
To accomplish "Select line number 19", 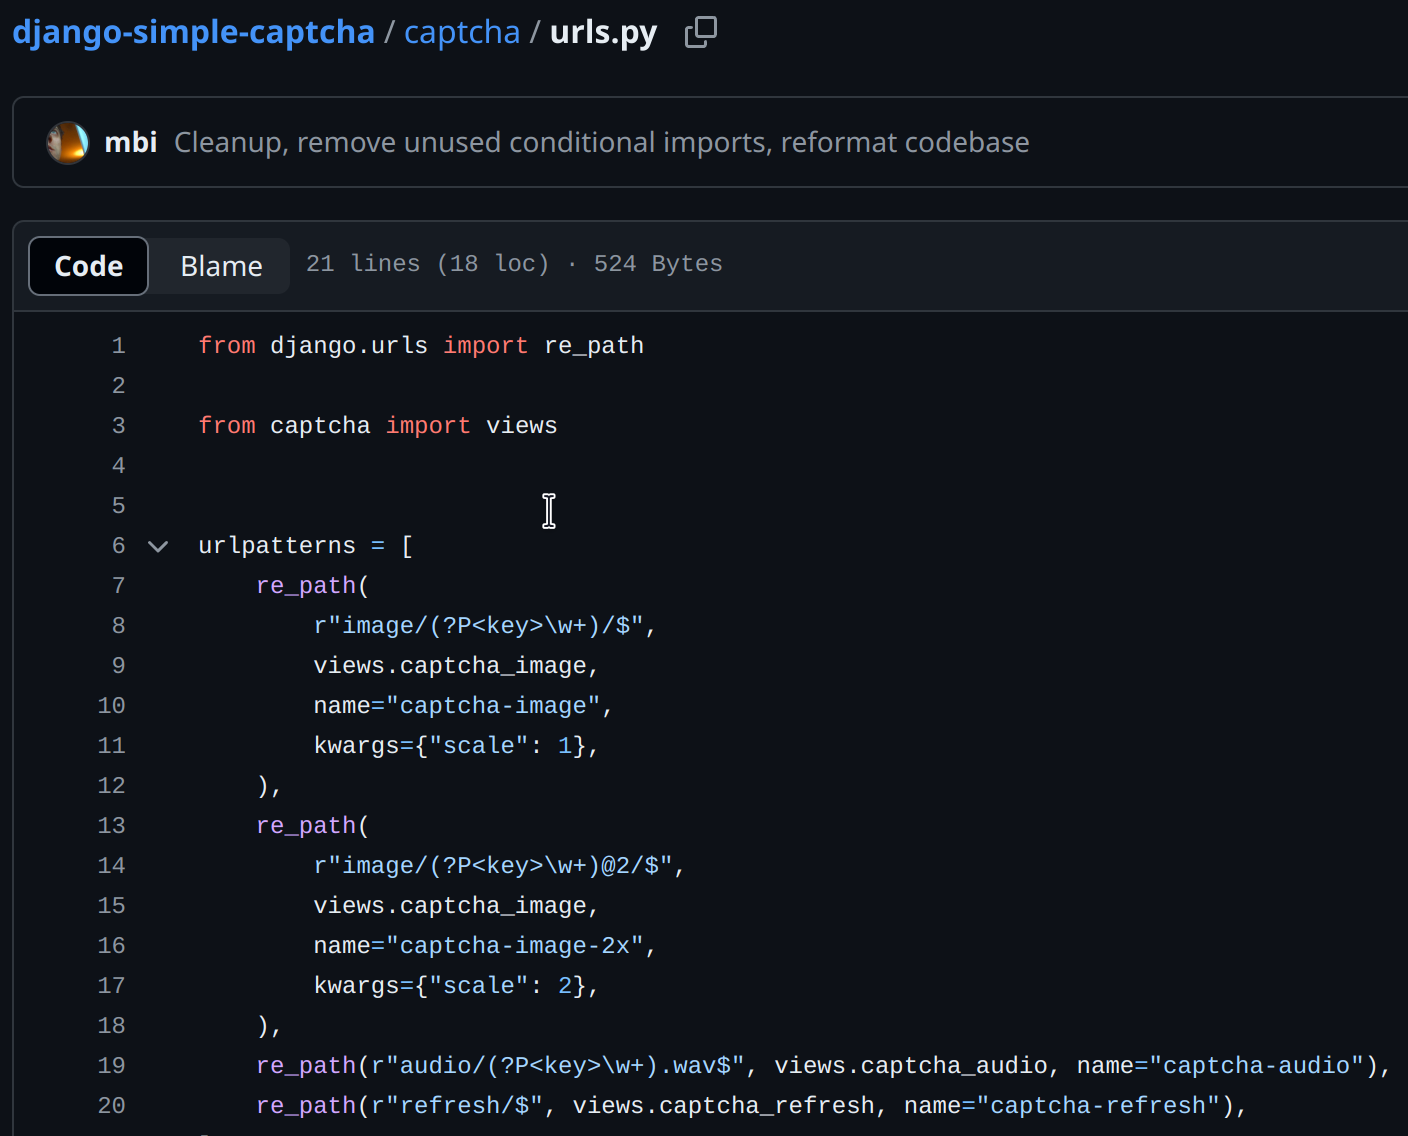I will 111,1066.
